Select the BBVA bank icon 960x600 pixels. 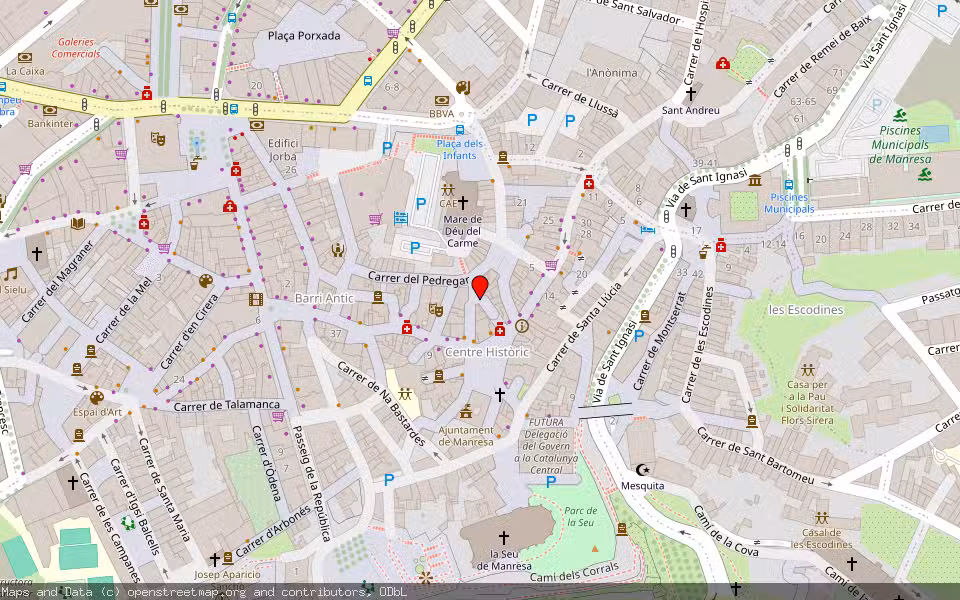pos(441,101)
